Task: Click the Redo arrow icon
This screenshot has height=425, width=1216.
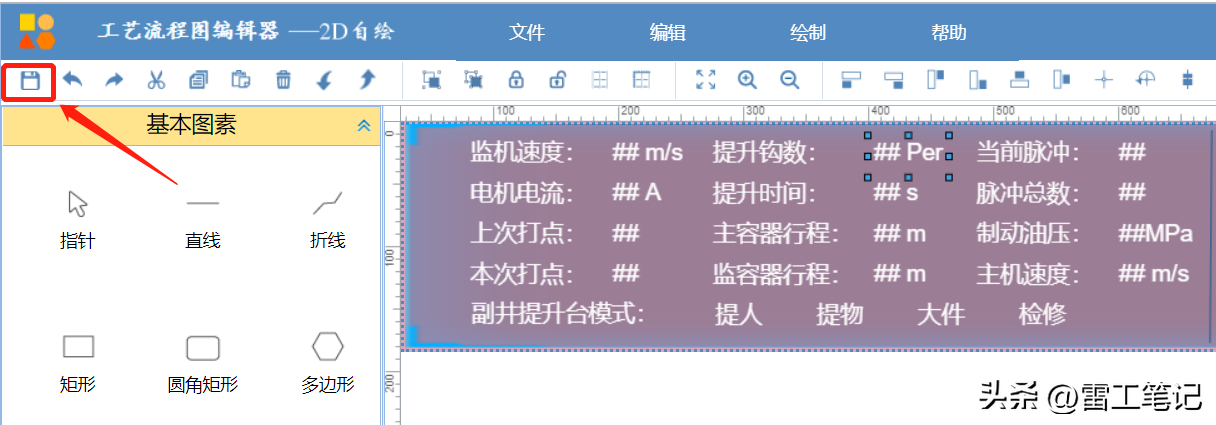Action: click(114, 80)
